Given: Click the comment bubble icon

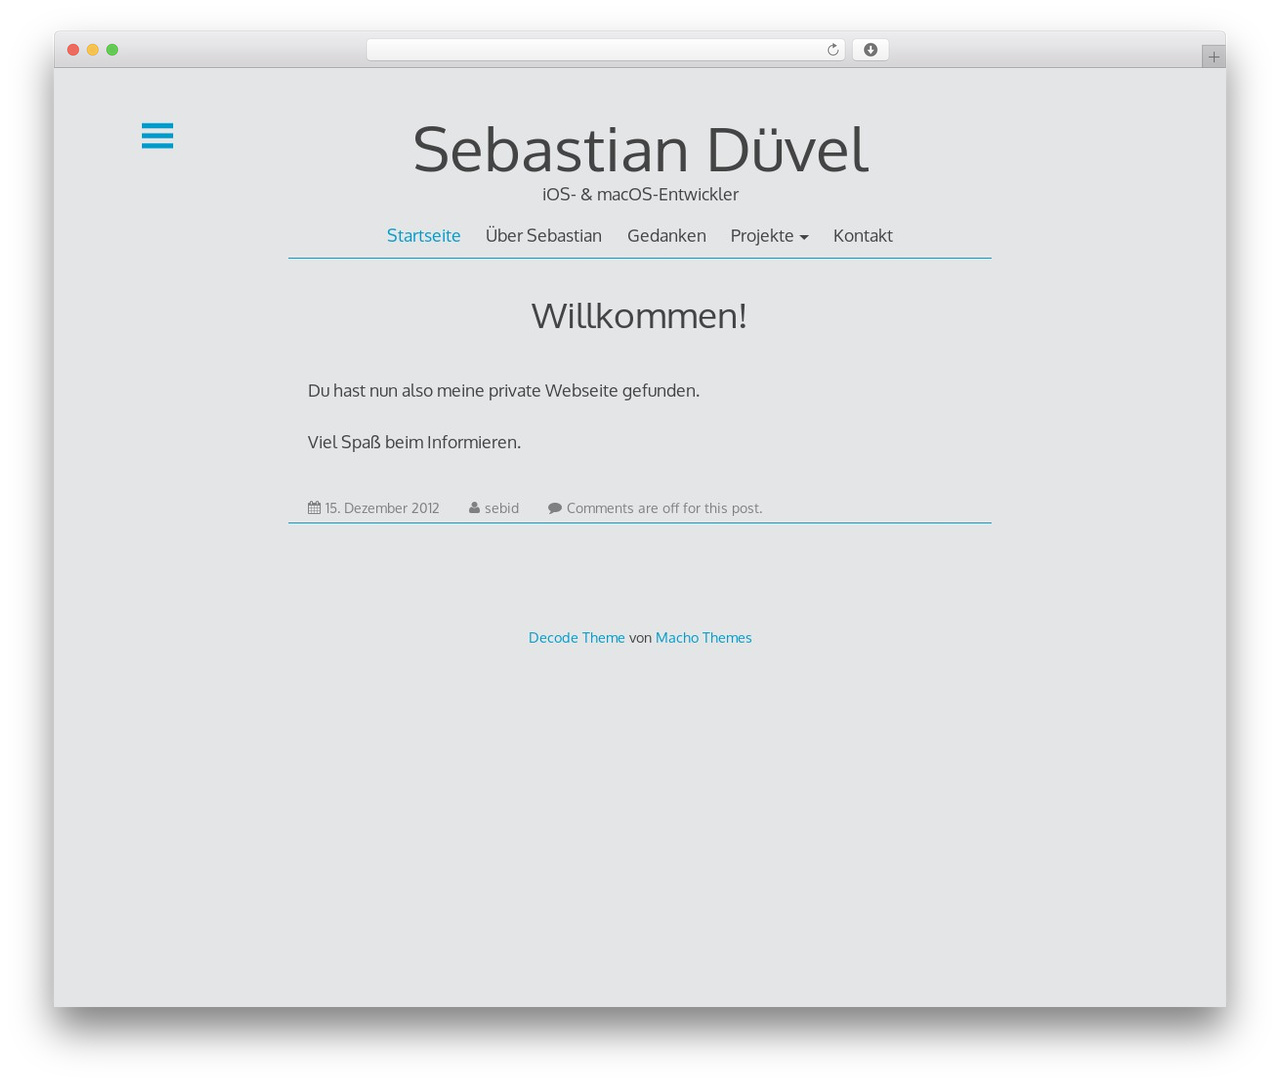Looking at the screenshot, I should coord(554,508).
